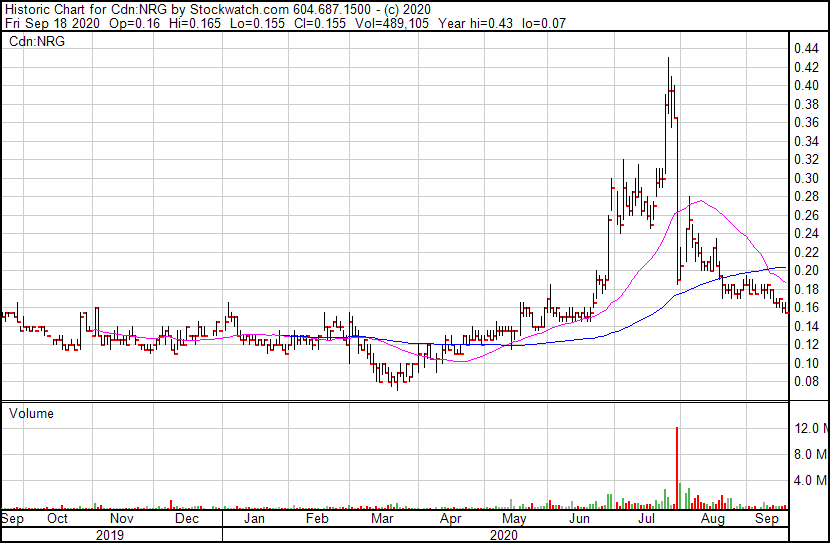Select the 2019 year label
The image size is (830, 543).
pyautogui.click(x=110, y=535)
